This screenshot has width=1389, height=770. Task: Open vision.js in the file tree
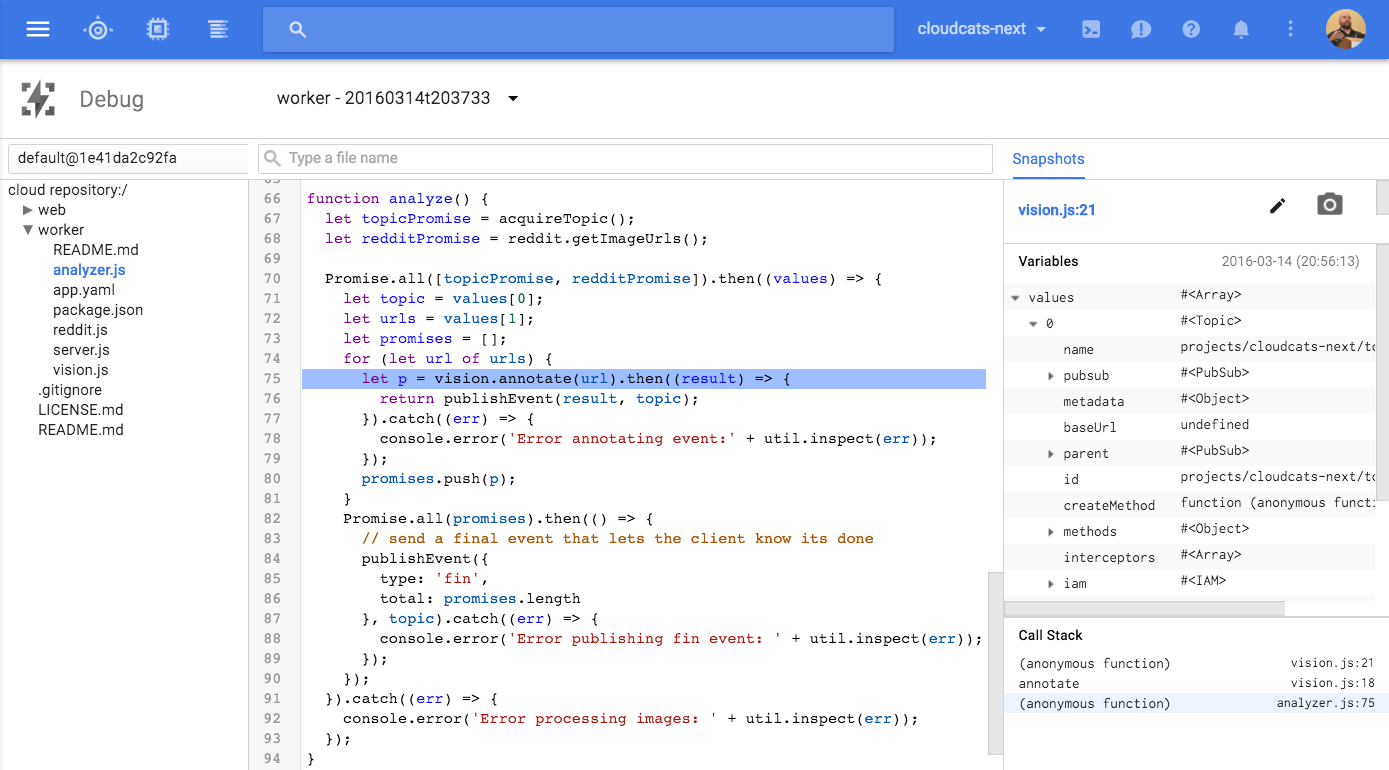(x=80, y=370)
